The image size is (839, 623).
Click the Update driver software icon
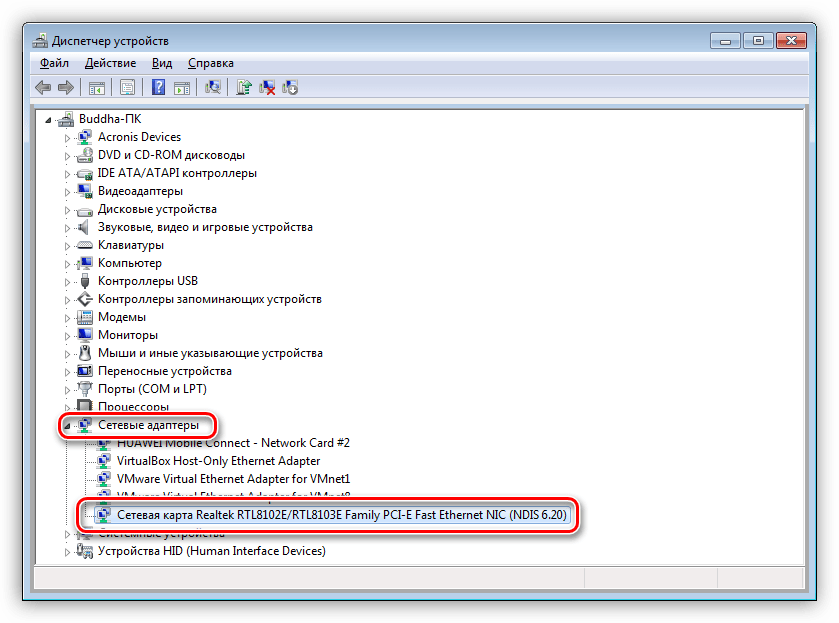(x=243, y=88)
